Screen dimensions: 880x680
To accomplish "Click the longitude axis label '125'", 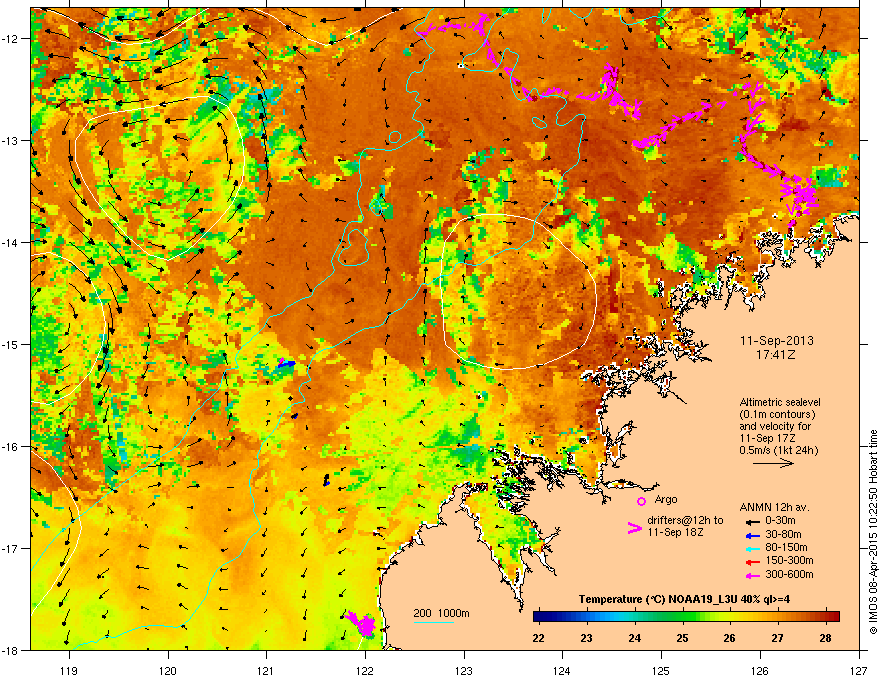I will point(661,670).
